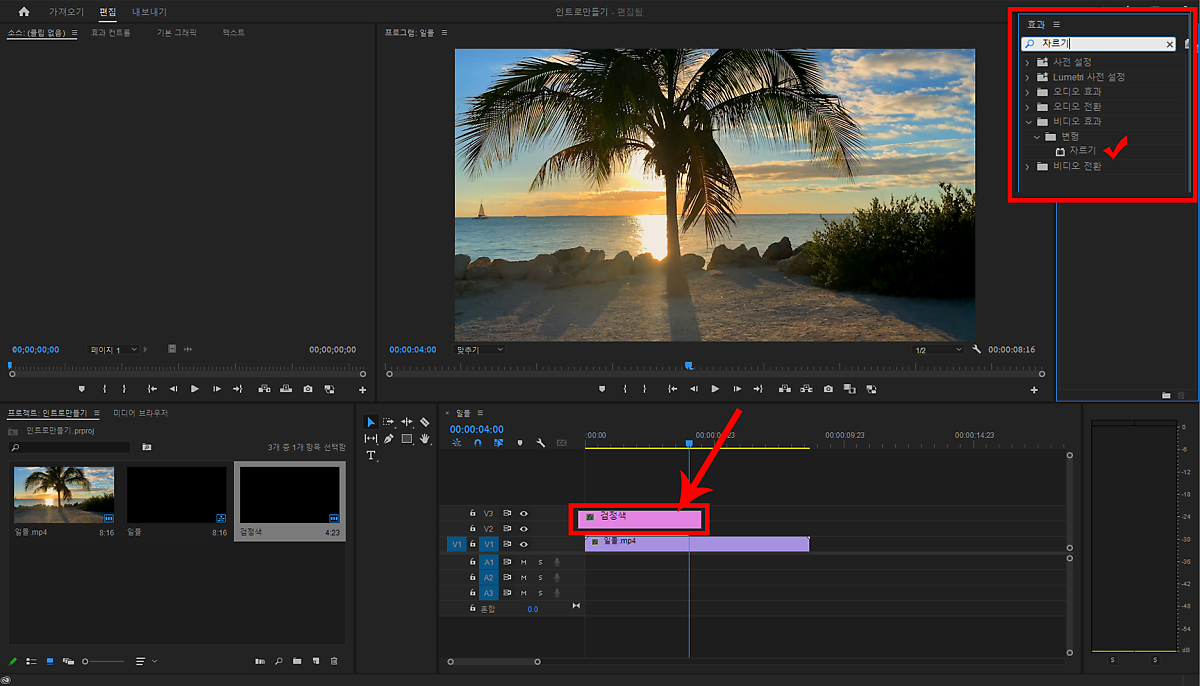Image resolution: width=1200 pixels, height=686 pixels.
Task: Mute audio track A1
Action: point(523,562)
